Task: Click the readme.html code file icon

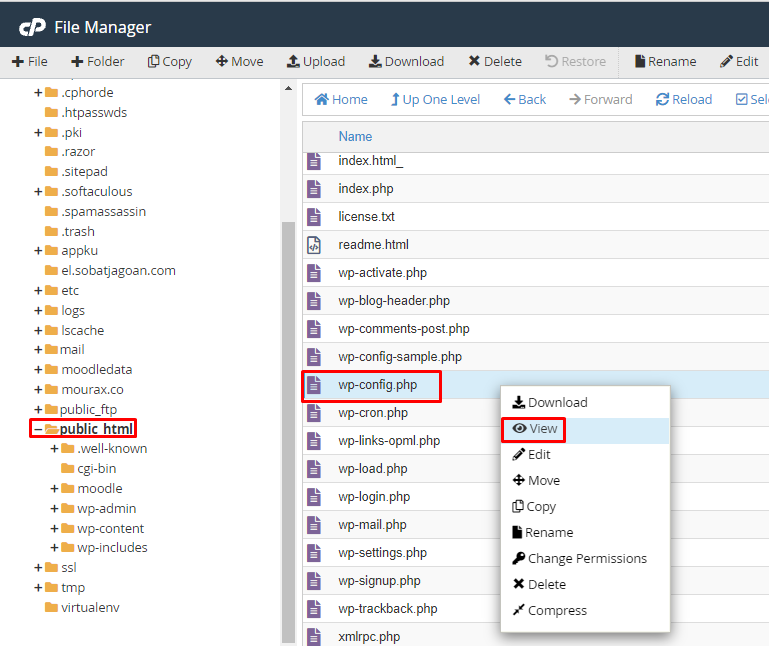Action: tap(314, 245)
